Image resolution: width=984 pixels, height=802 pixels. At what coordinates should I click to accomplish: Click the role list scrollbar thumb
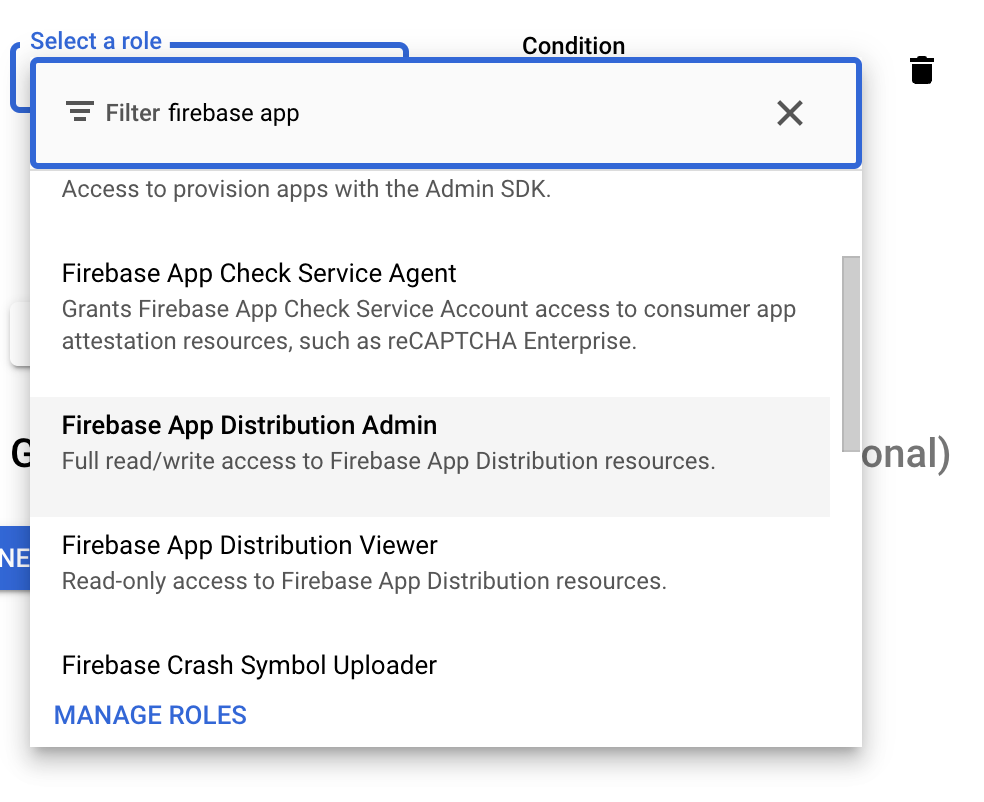851,350
